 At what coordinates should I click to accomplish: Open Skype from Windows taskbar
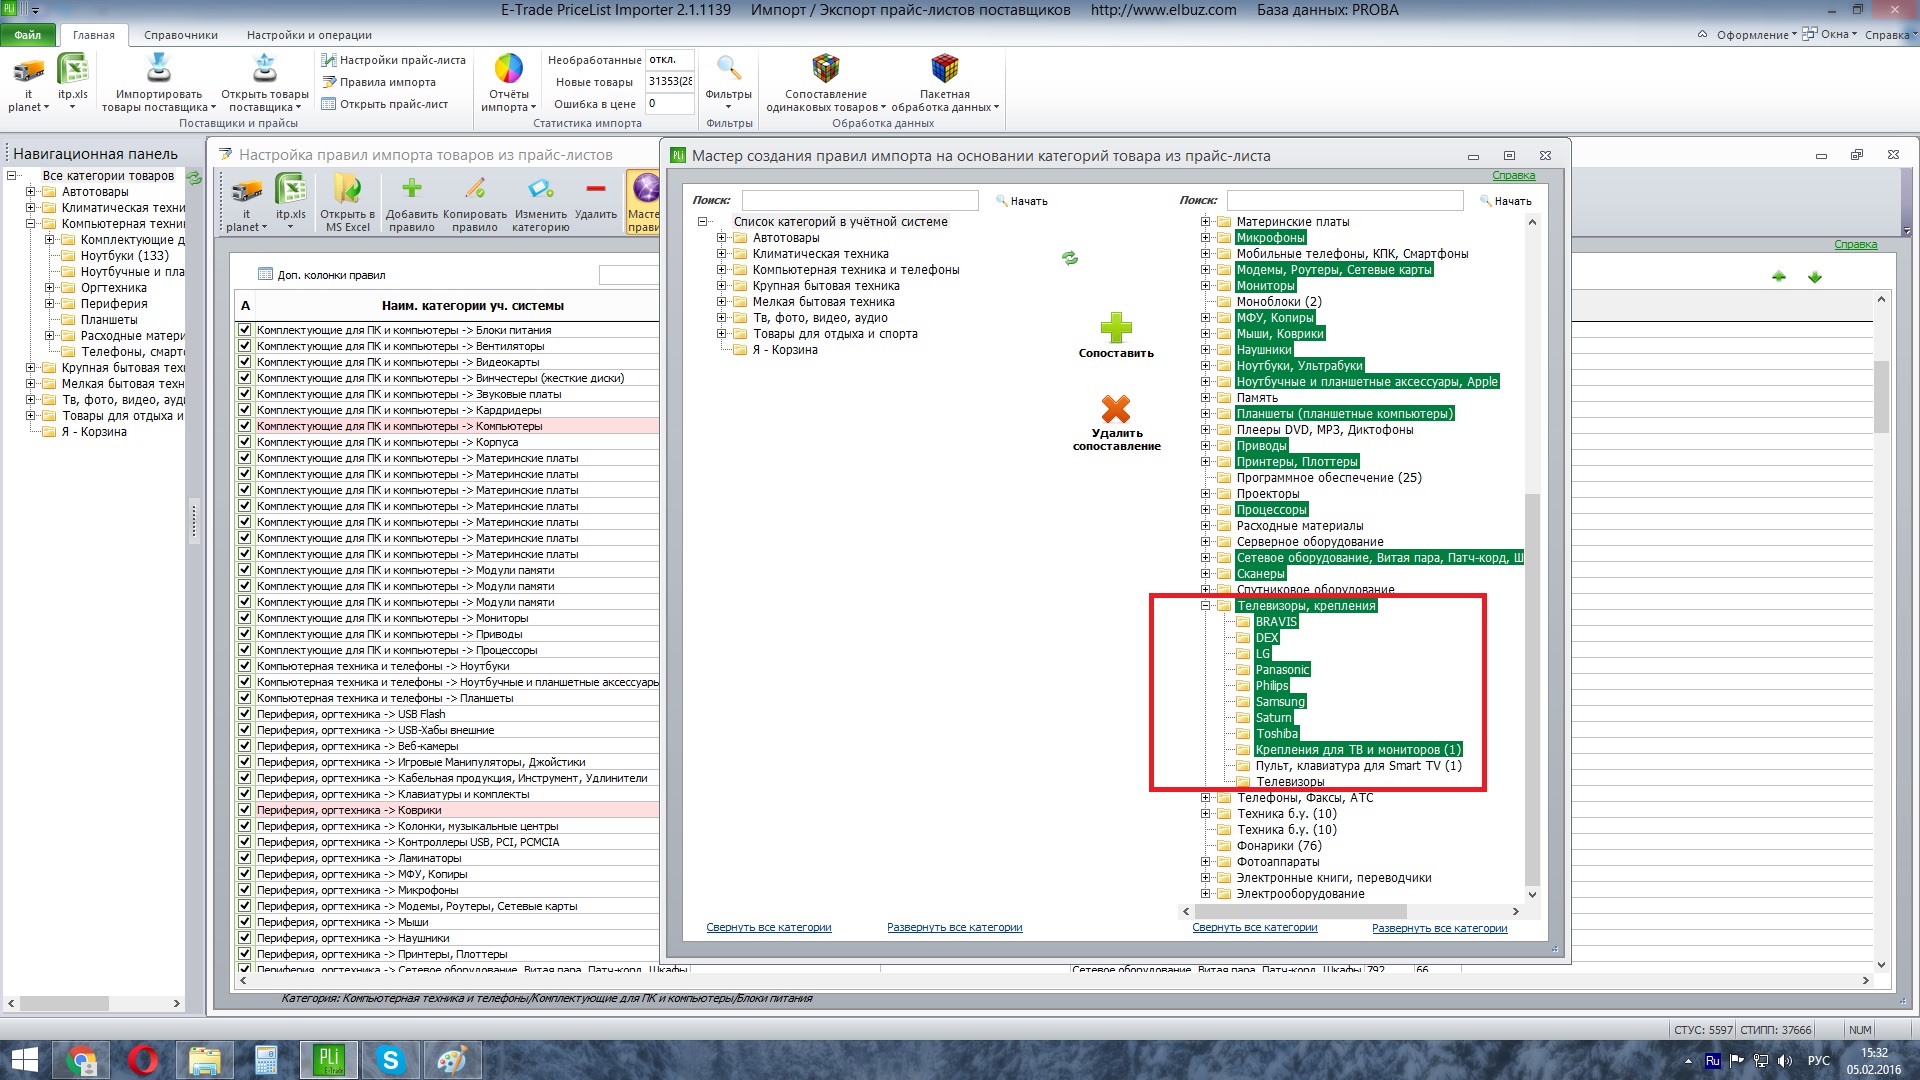click(x=390, y=1060)
